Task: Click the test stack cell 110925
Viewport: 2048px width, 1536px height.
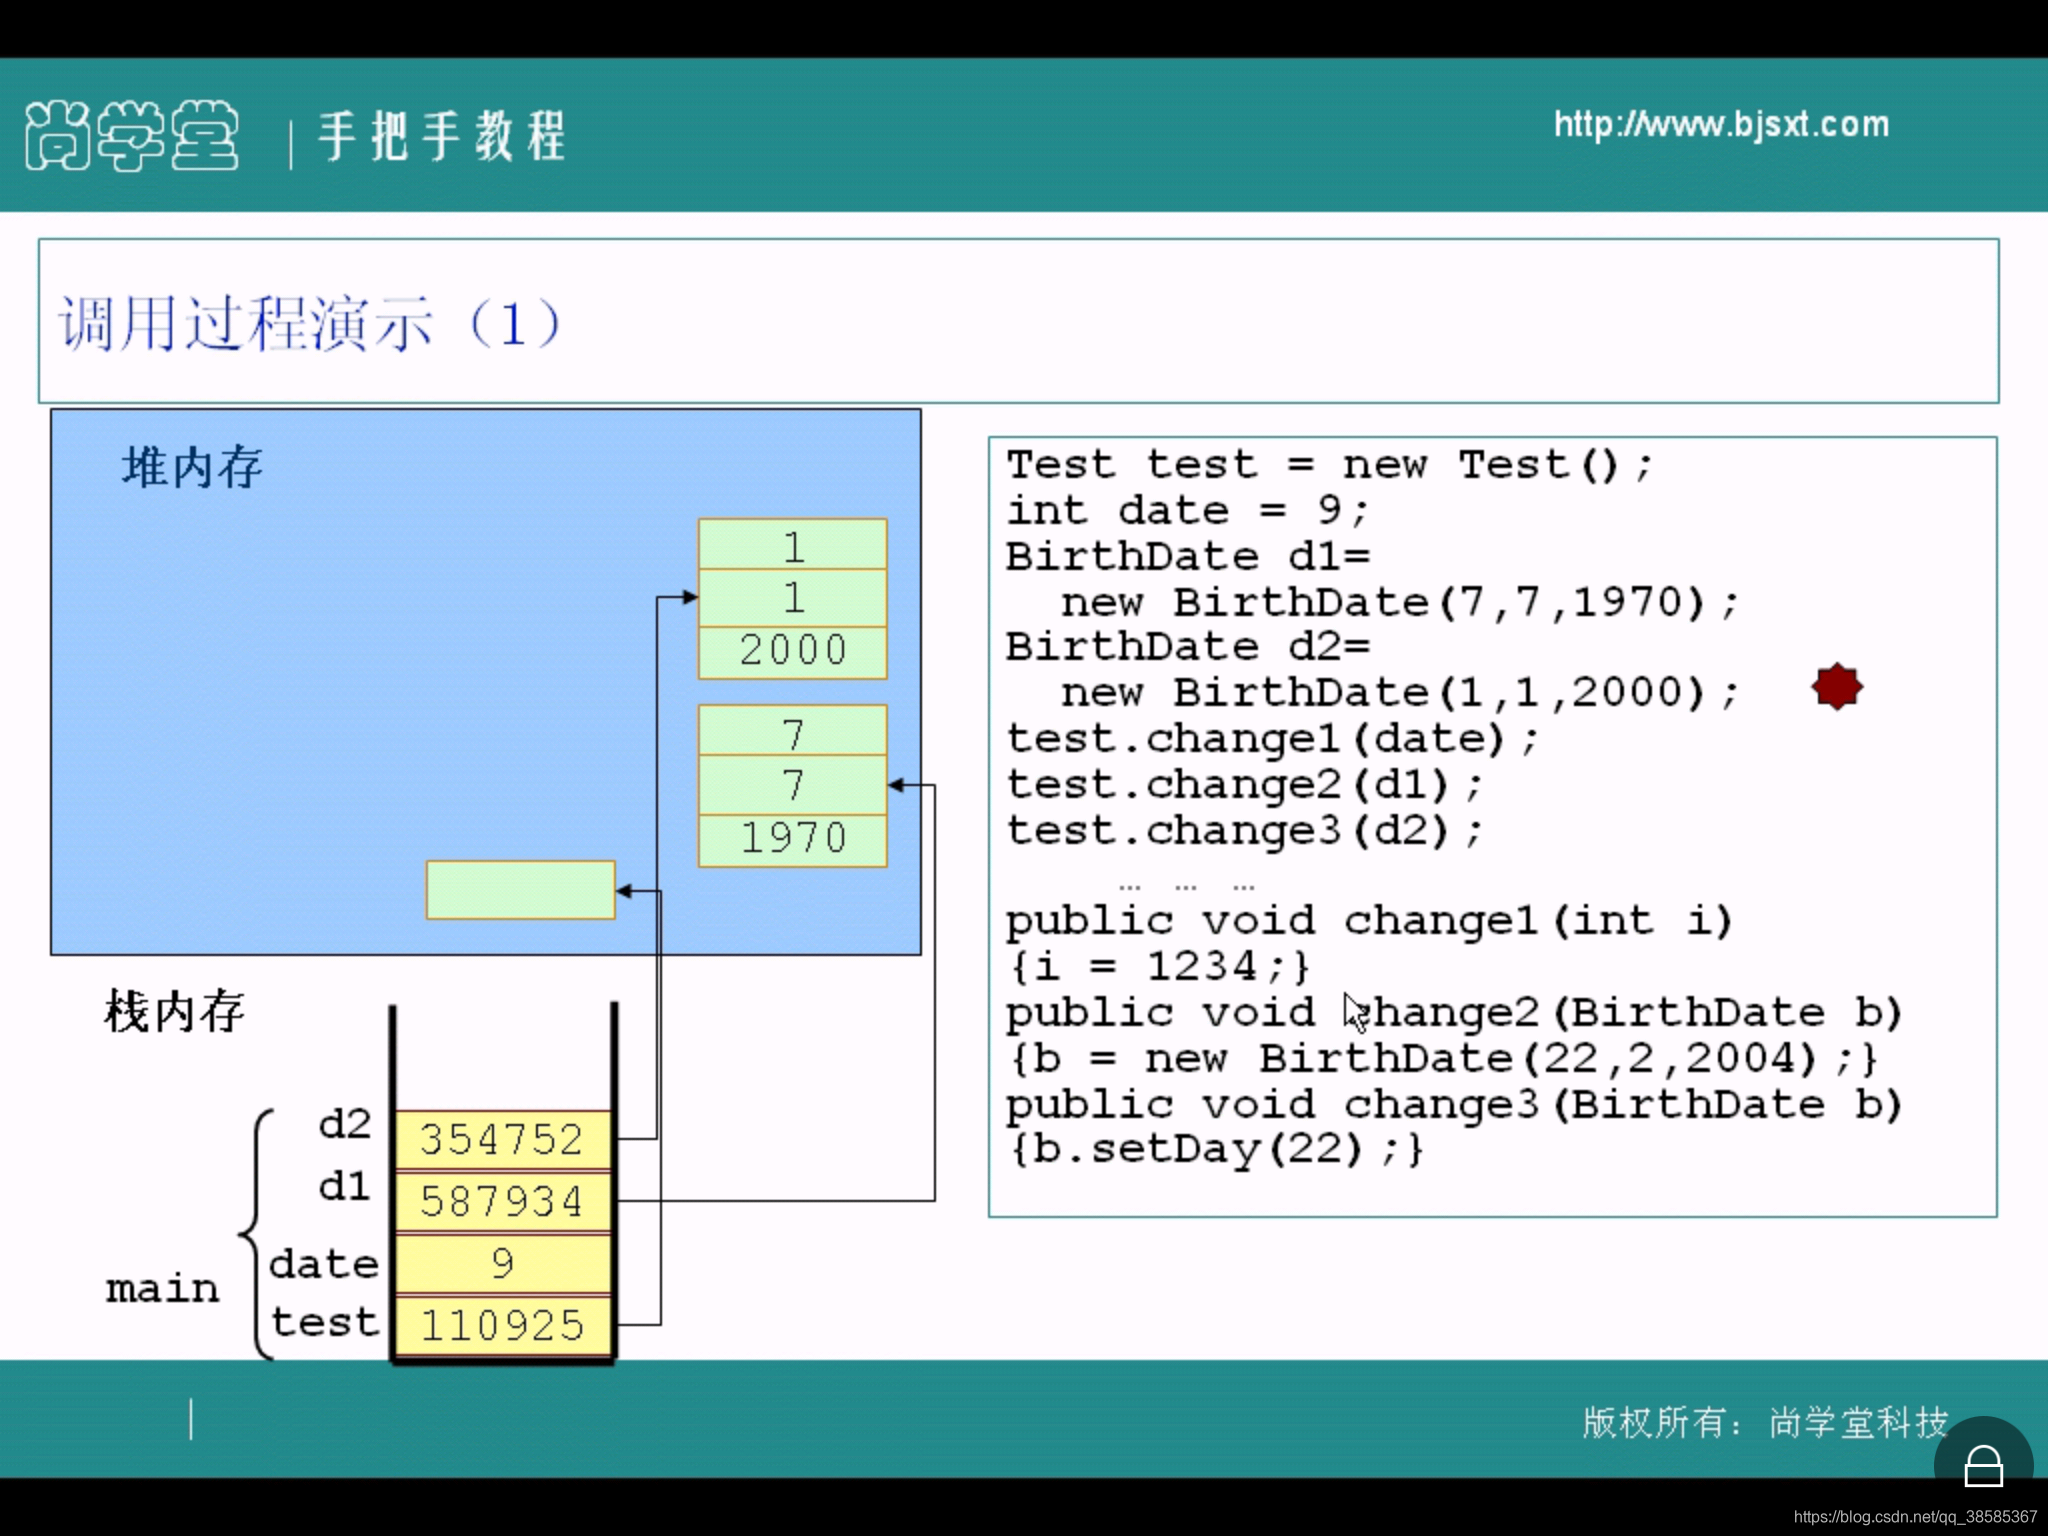Action: click(502, 1325)
